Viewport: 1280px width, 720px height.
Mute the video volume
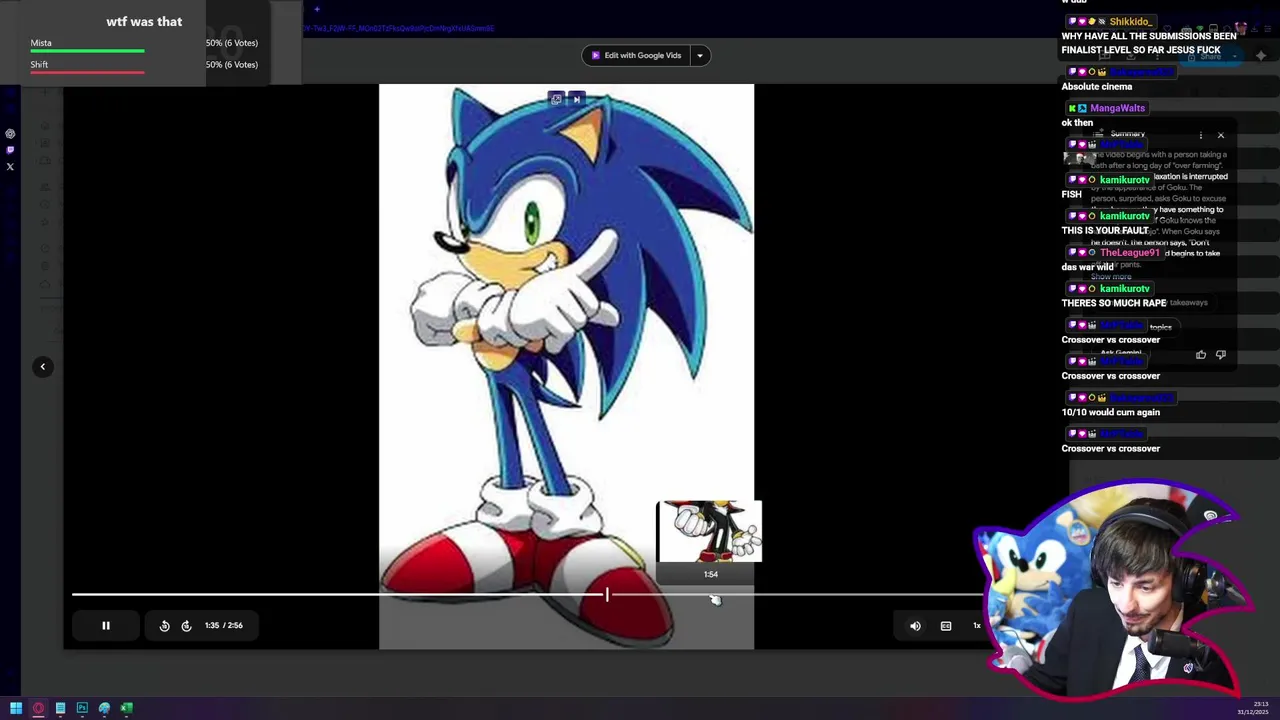(915, 626)
